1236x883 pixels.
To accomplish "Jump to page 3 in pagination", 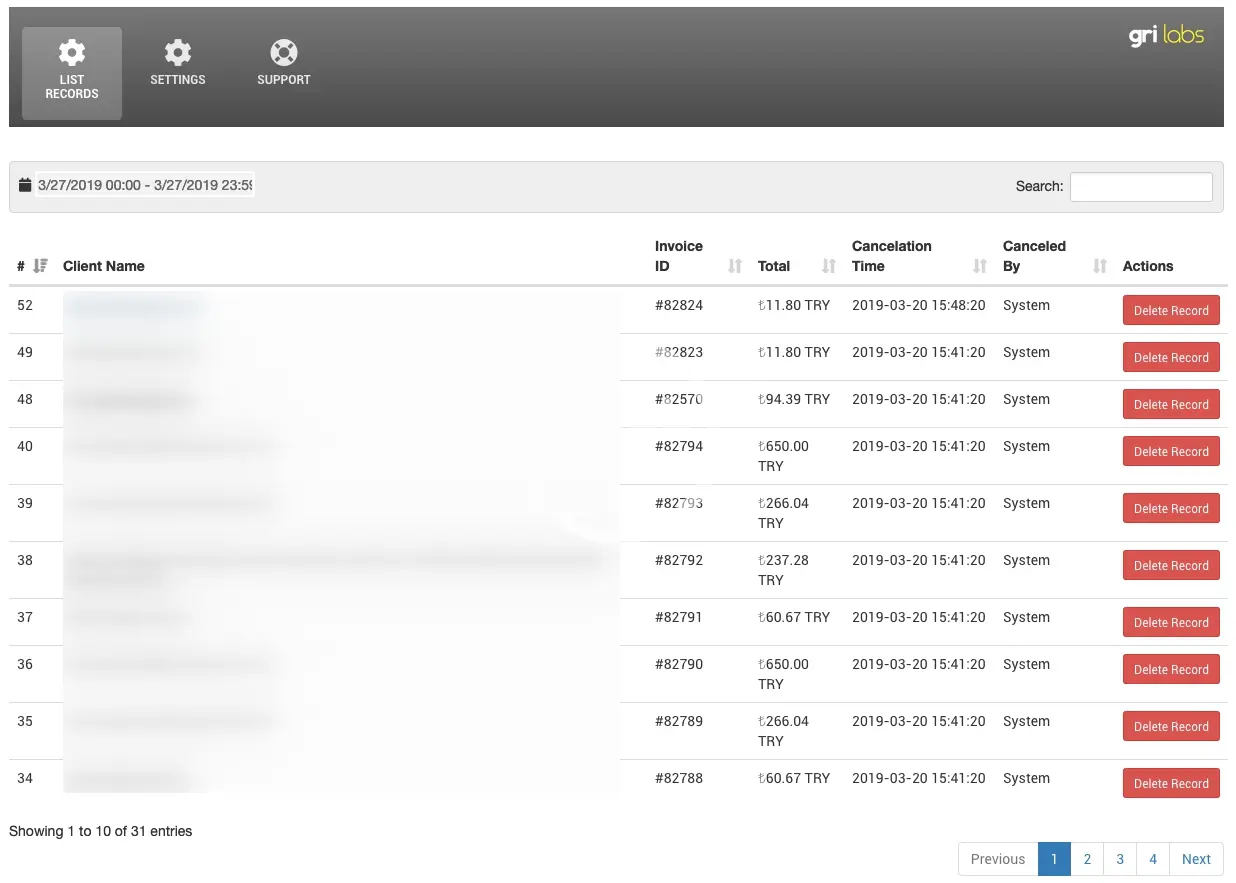I will click(1120, 859).
